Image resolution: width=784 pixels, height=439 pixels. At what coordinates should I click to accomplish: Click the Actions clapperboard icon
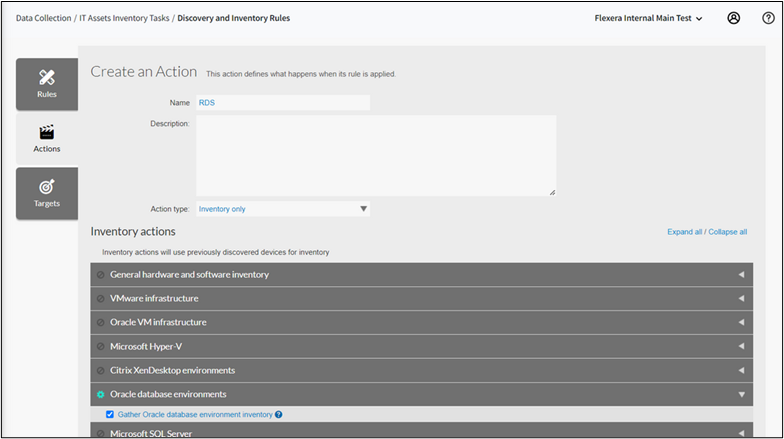pyautogui.click(x=47, y=132)
